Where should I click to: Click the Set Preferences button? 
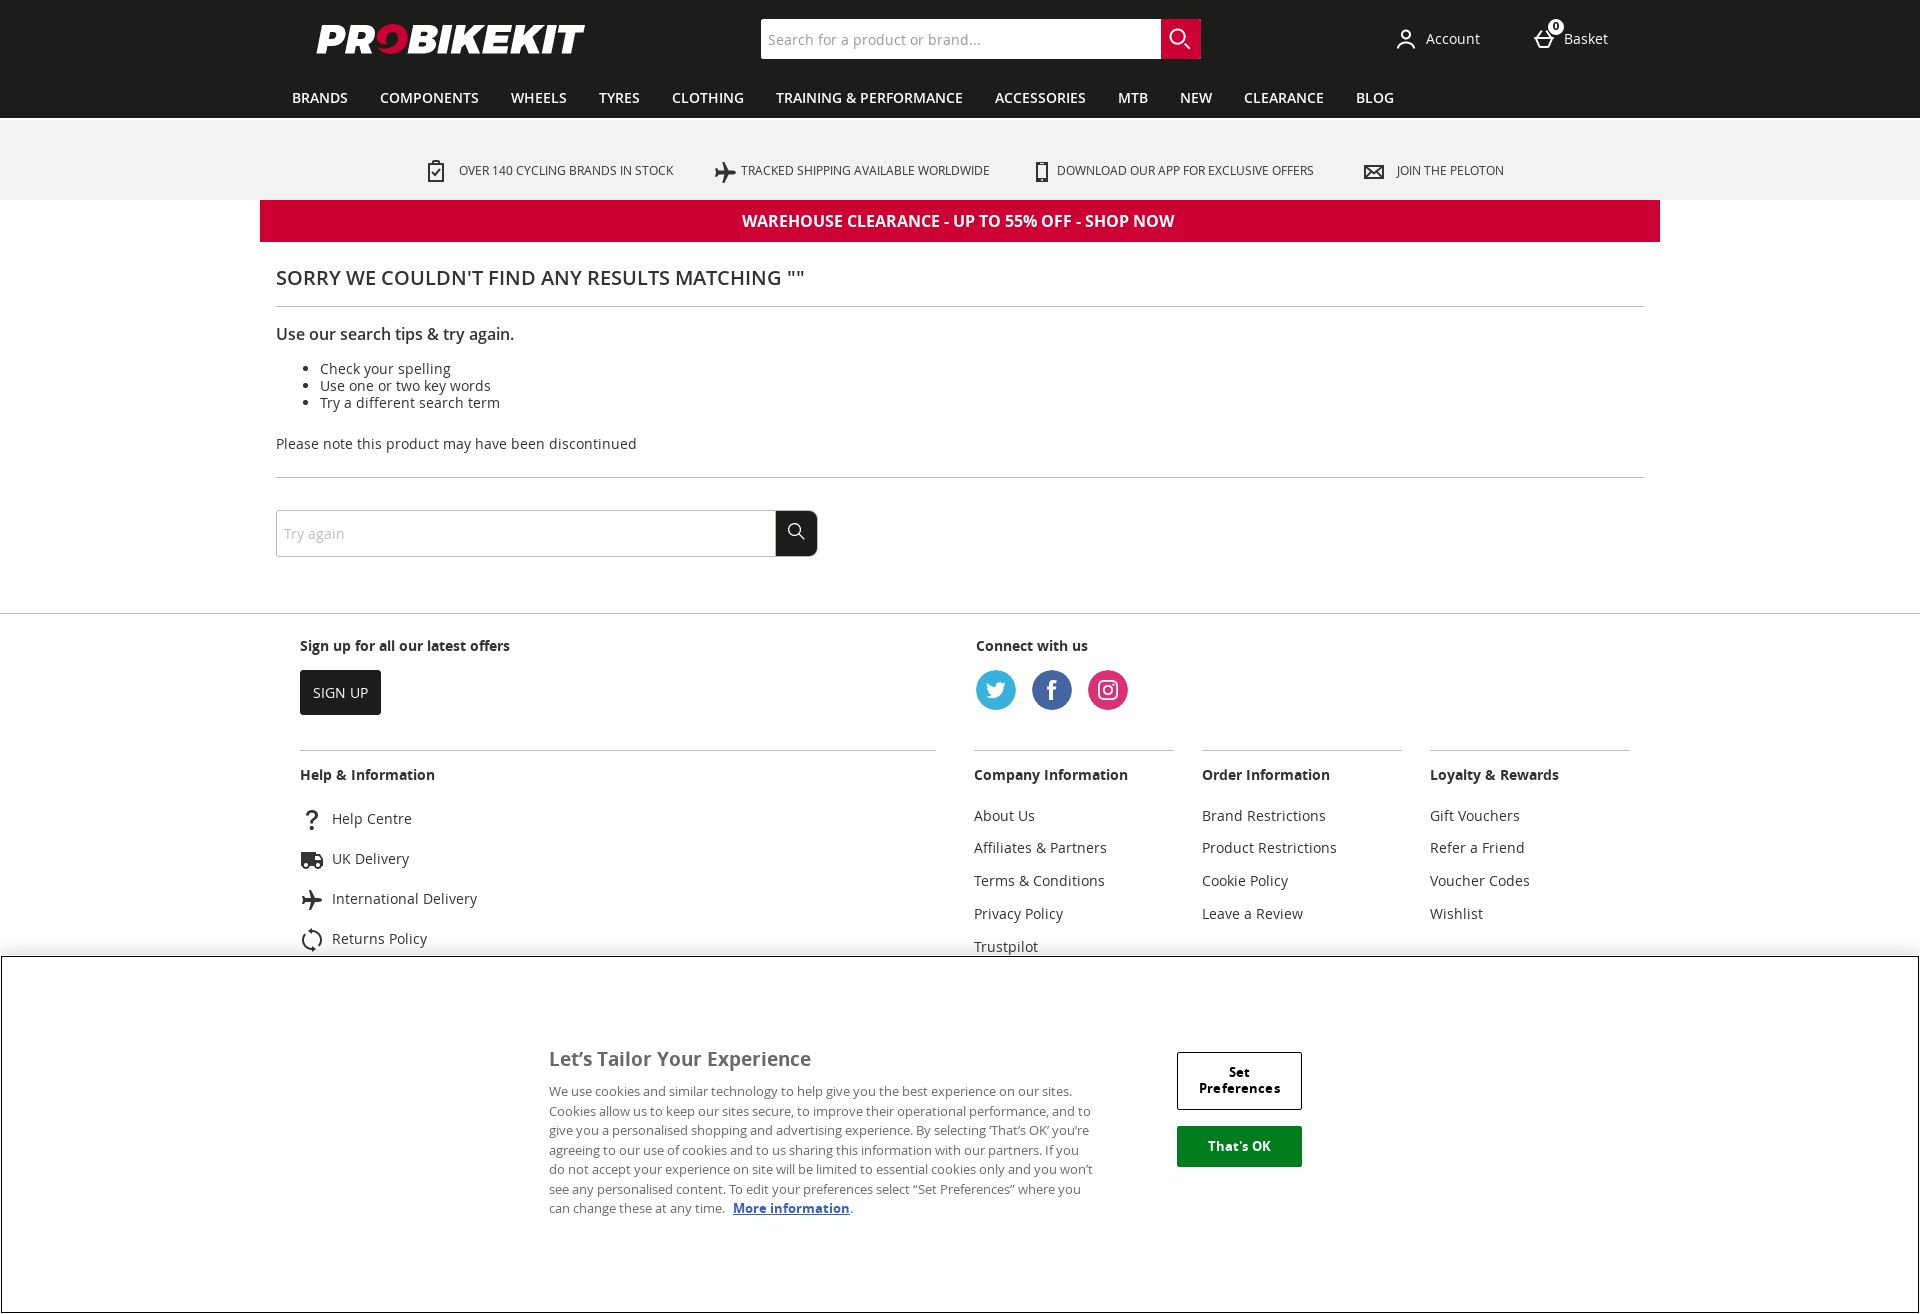click(x=1239, y=1080)
